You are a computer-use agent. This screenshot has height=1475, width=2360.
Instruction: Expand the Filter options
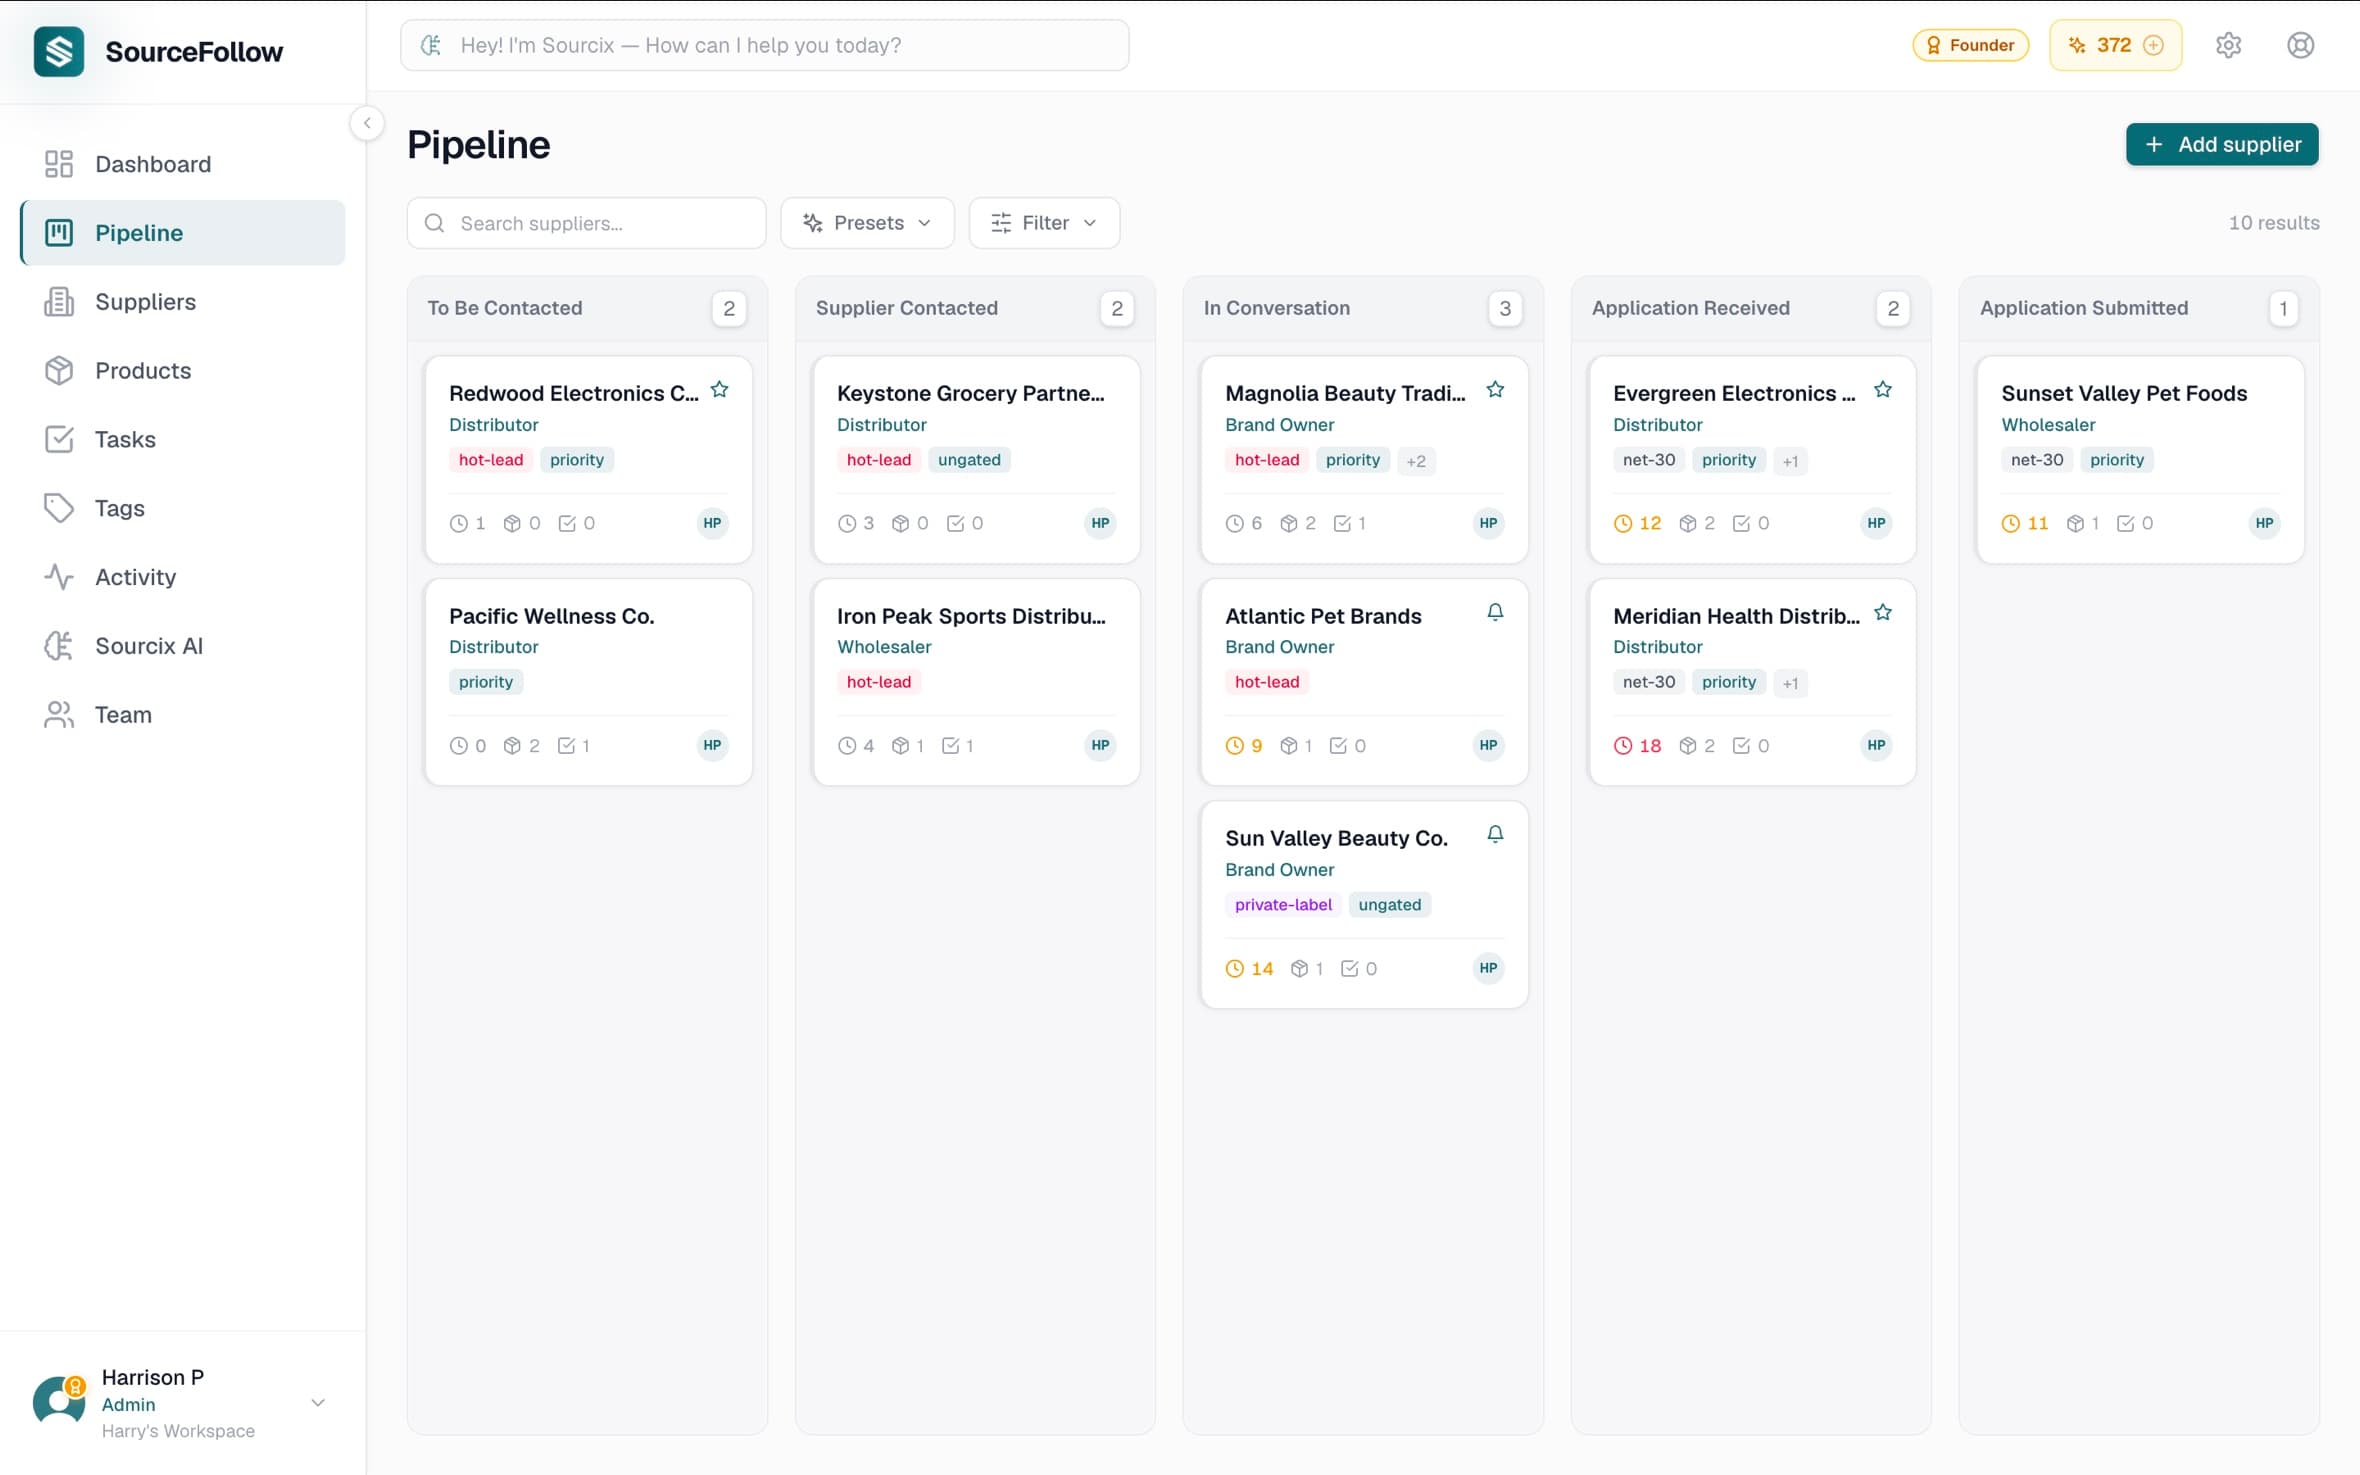tap(1044, 222)
